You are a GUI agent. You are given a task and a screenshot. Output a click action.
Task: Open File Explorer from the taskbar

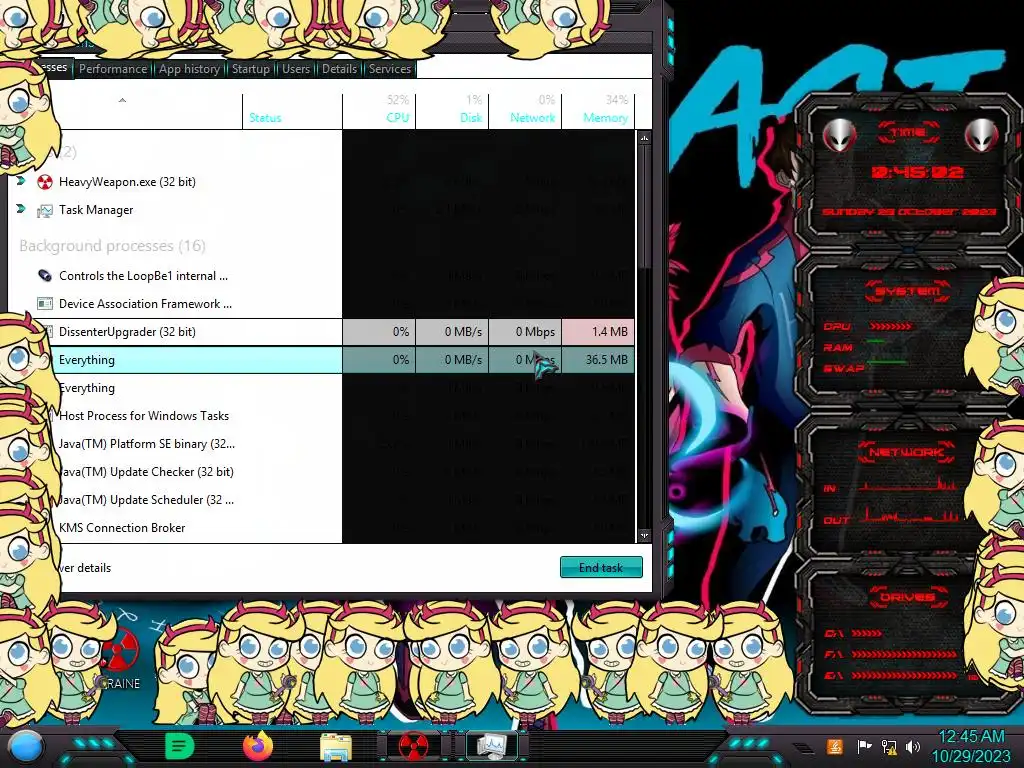coord(336,747)
